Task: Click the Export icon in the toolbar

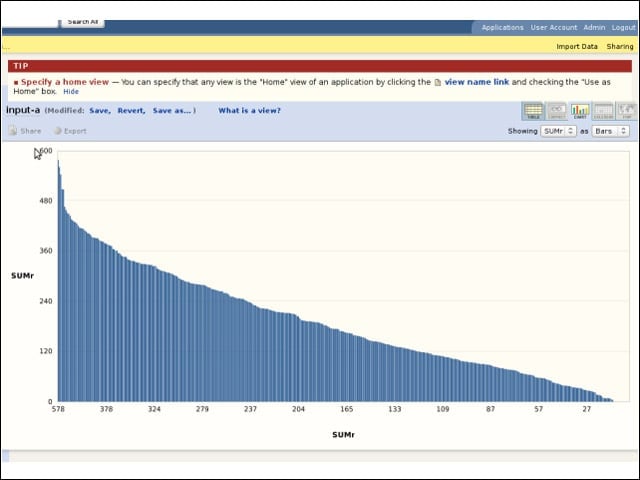Action: click(x=58, y=131)
